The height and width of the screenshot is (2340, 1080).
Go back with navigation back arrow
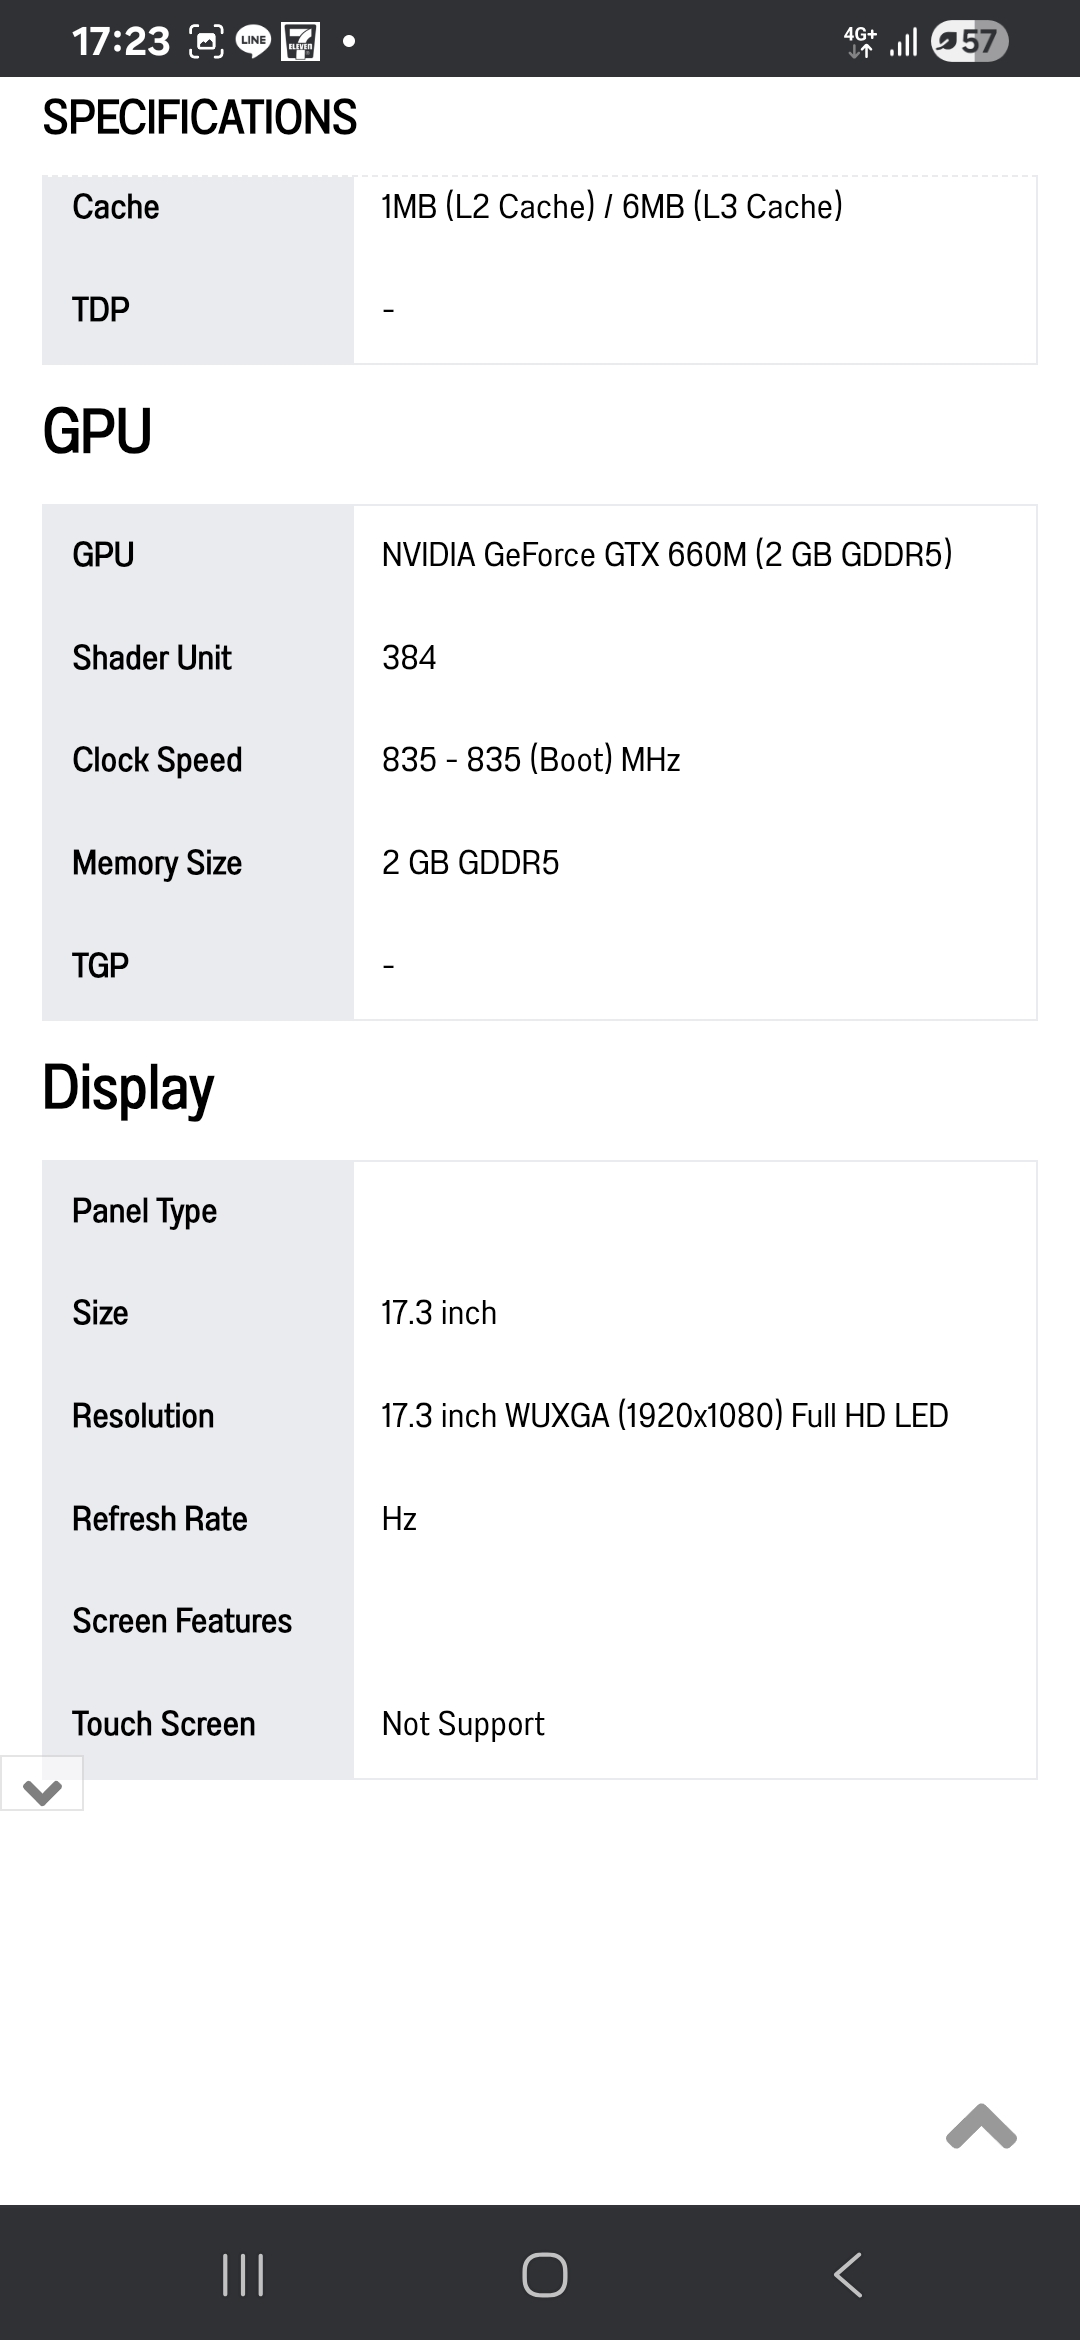pyautogui.click(x=848, y=2275)
